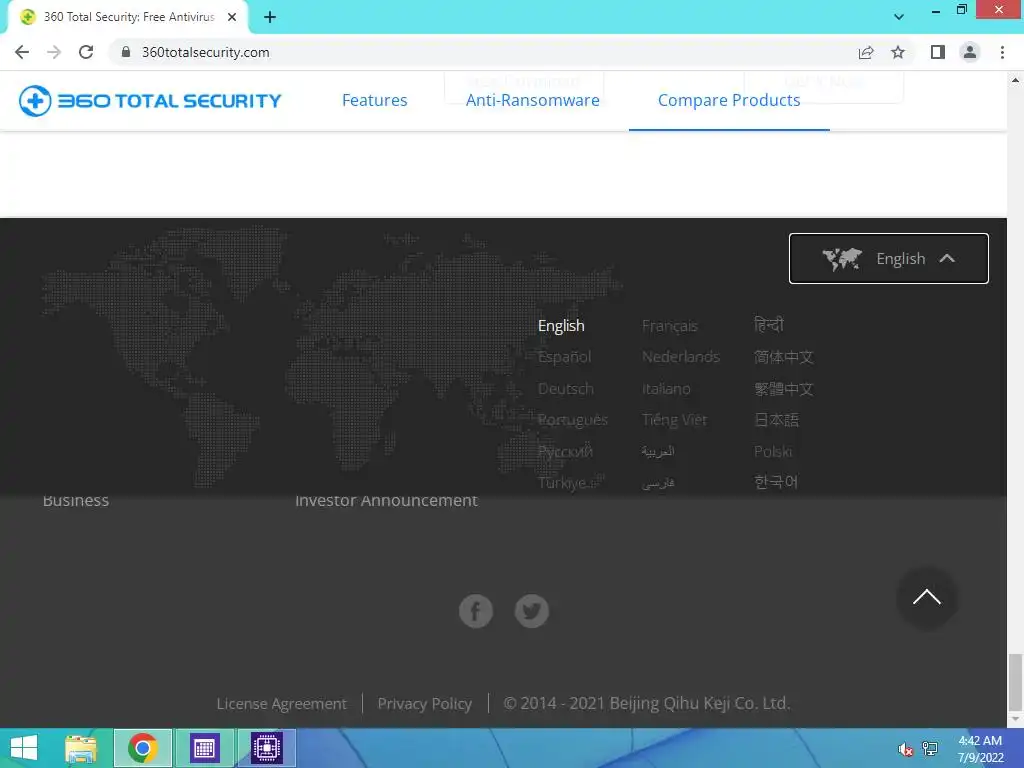The image size is (1024, 768).
Task: Choose Tiếng Việt language
Action: (x=674, y=420)
